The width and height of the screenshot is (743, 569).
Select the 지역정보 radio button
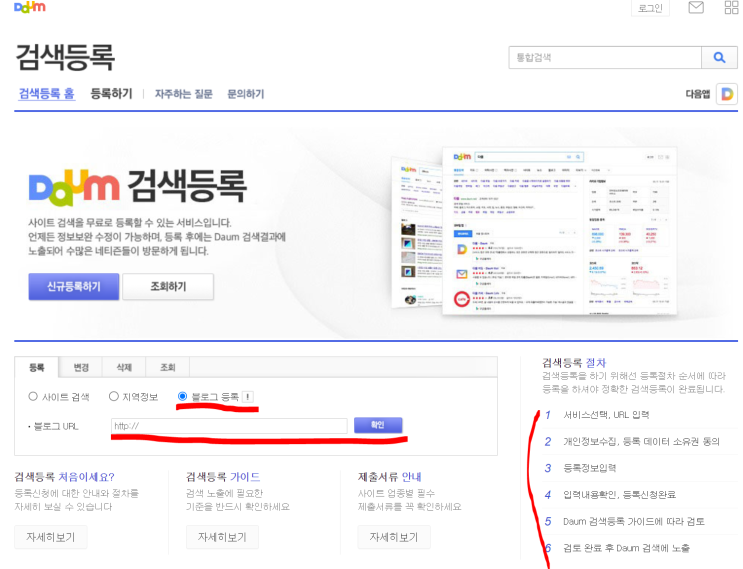click(114, 397)
